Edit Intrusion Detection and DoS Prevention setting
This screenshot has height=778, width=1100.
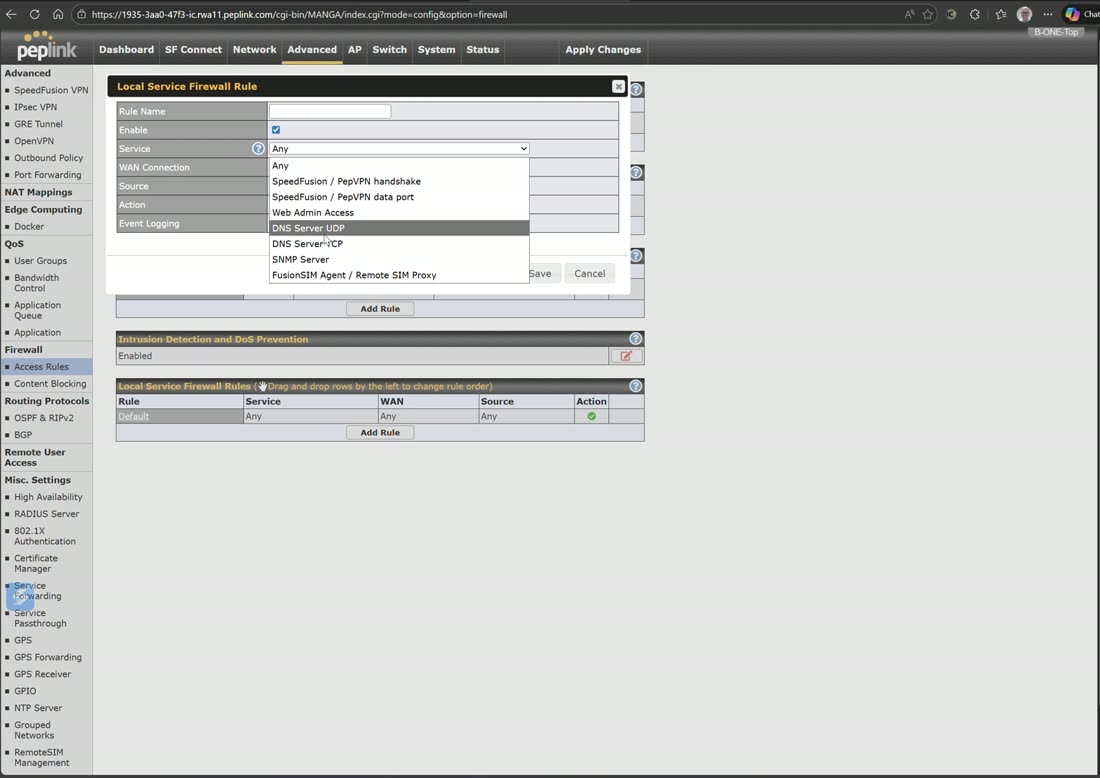pos(626,356)
